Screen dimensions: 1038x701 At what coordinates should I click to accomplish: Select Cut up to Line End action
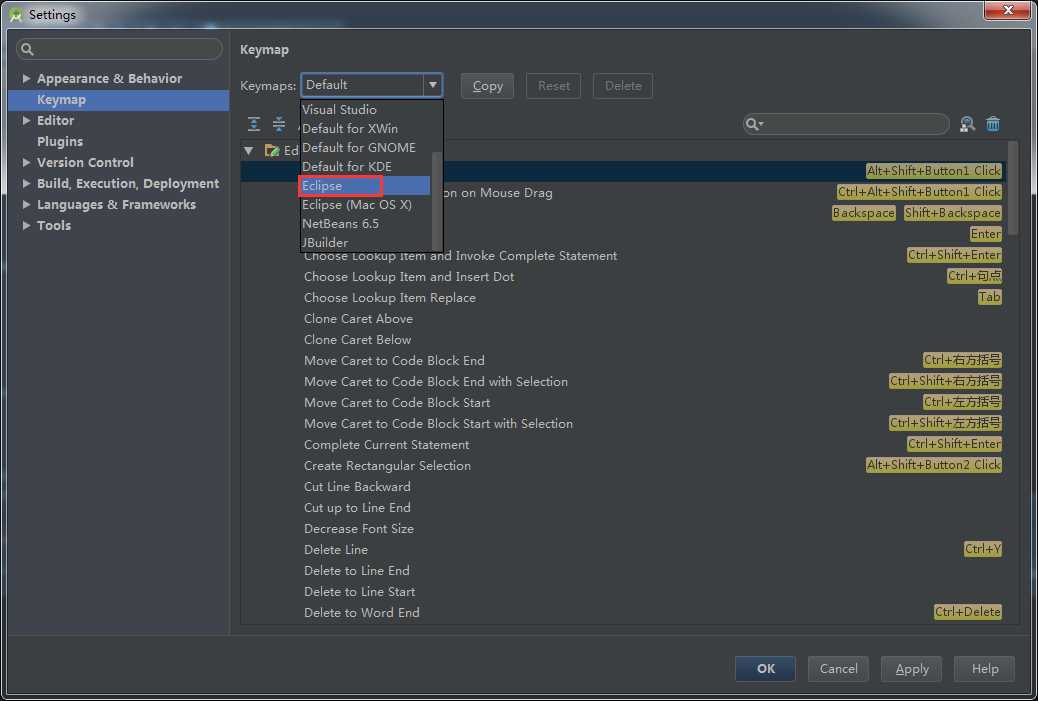tap(357, 508)
